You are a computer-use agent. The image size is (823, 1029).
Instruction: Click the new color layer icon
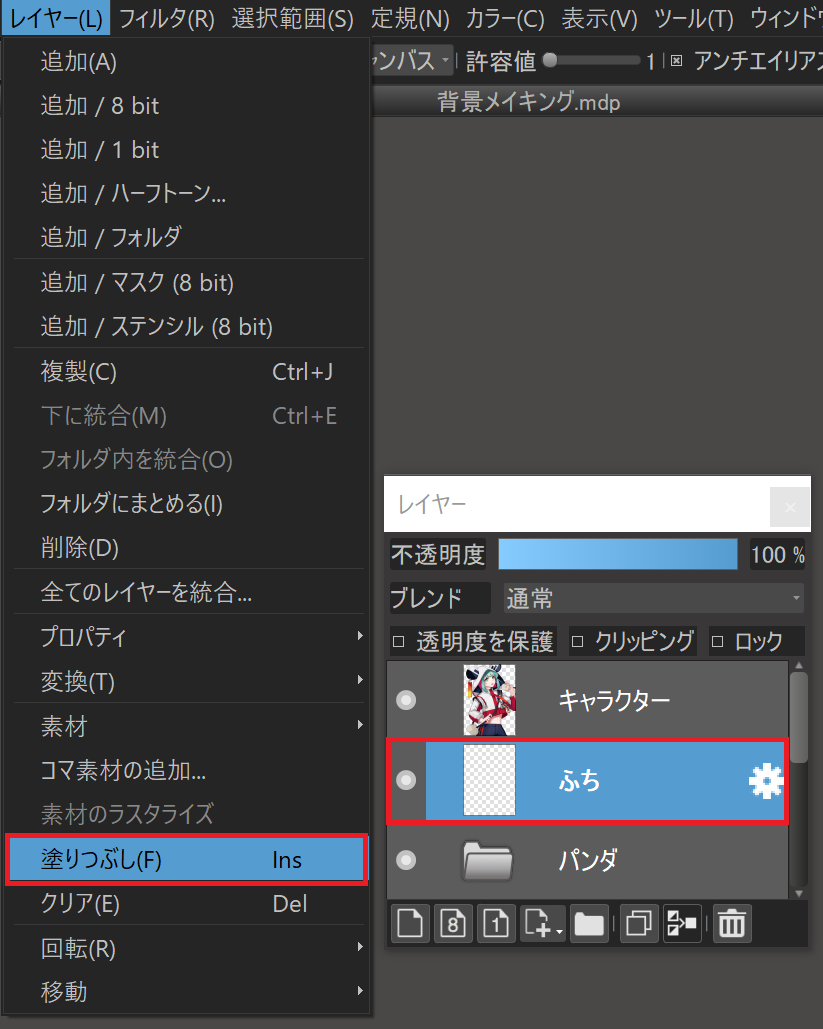click(407, 924)
